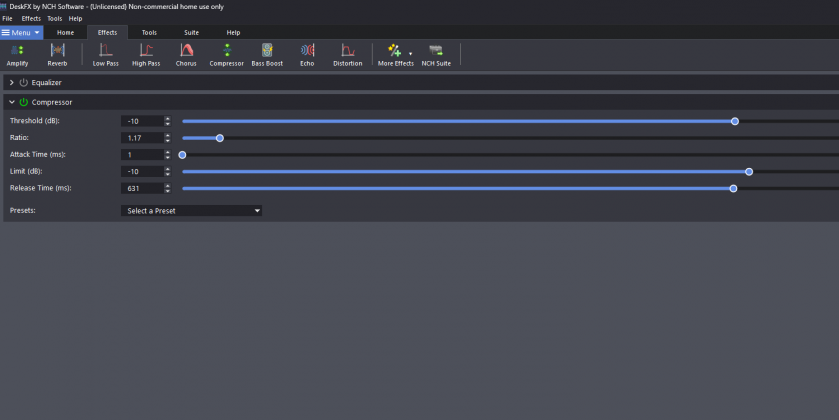Viewport: 839px width, 420px height.
Task: Add the Reverb effect
Action: (x=57, y=55)
